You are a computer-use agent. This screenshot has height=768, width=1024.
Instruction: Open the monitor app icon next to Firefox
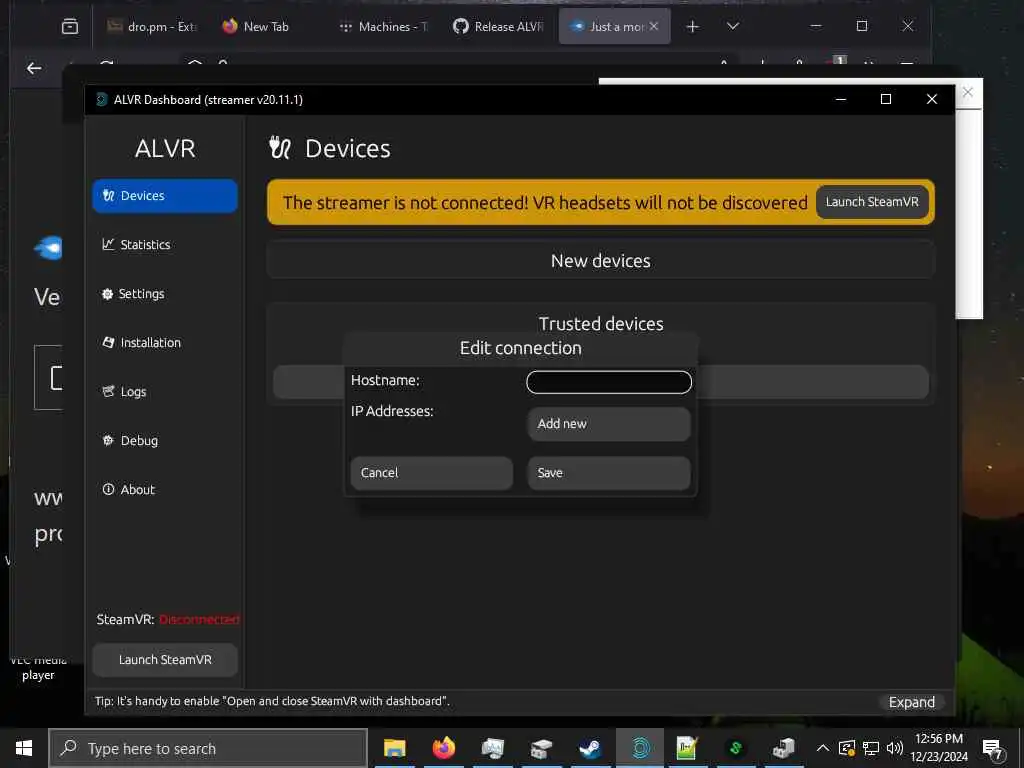click(492, 748)
